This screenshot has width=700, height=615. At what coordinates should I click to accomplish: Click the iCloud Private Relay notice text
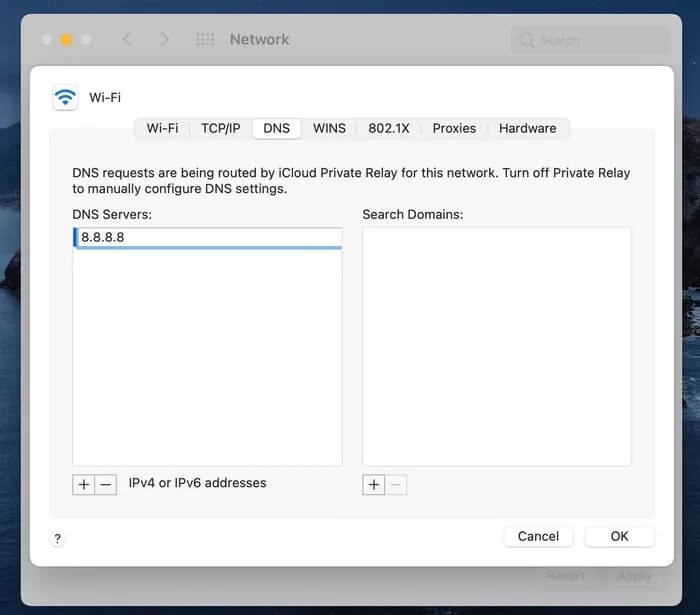351,181
